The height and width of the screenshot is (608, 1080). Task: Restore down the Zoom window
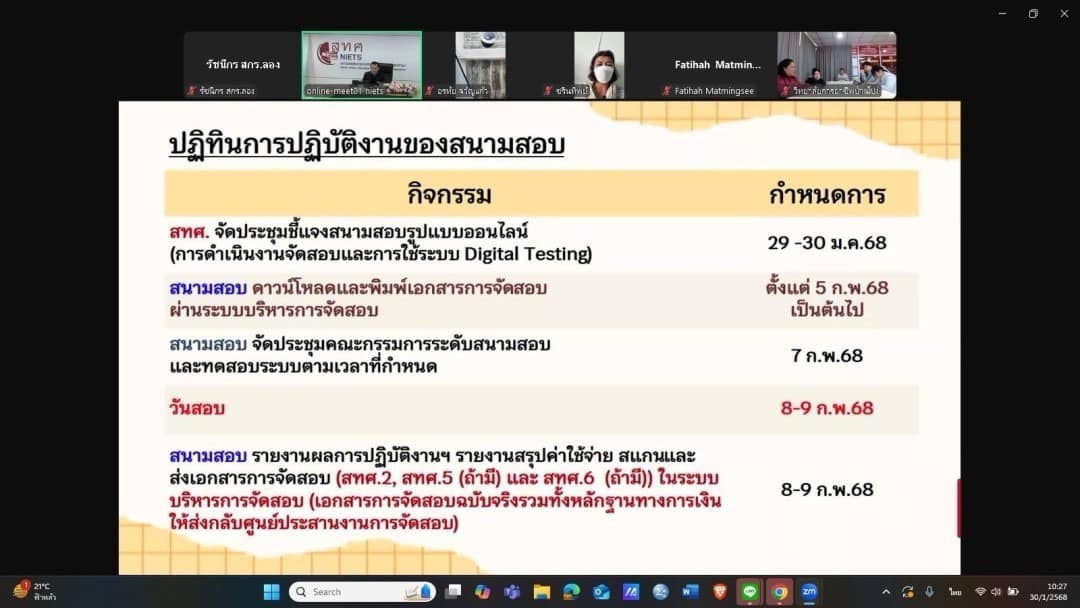[x=1033, y=13]
